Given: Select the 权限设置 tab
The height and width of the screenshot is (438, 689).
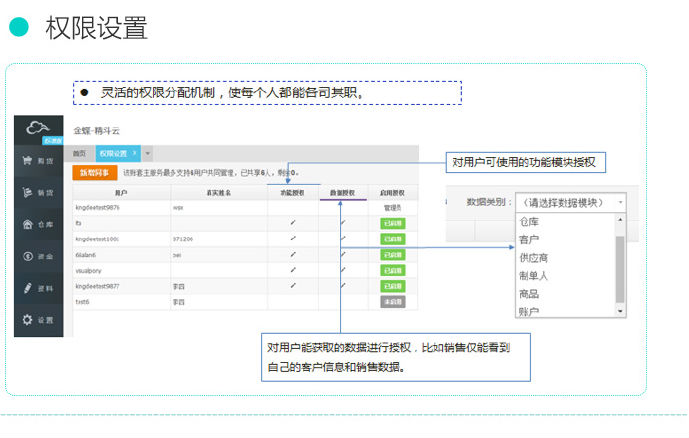Looking at the screenshot, I should [114, 153].
